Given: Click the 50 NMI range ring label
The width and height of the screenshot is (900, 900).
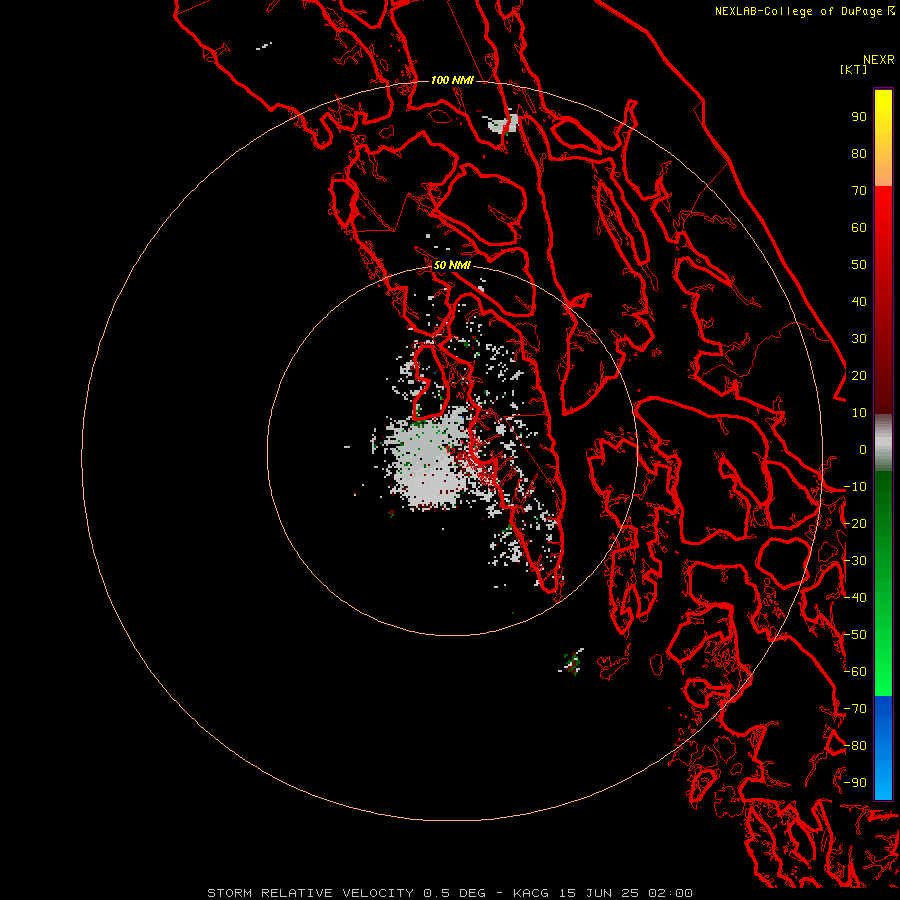Looking at the screenshot, I should pos(452,265).
